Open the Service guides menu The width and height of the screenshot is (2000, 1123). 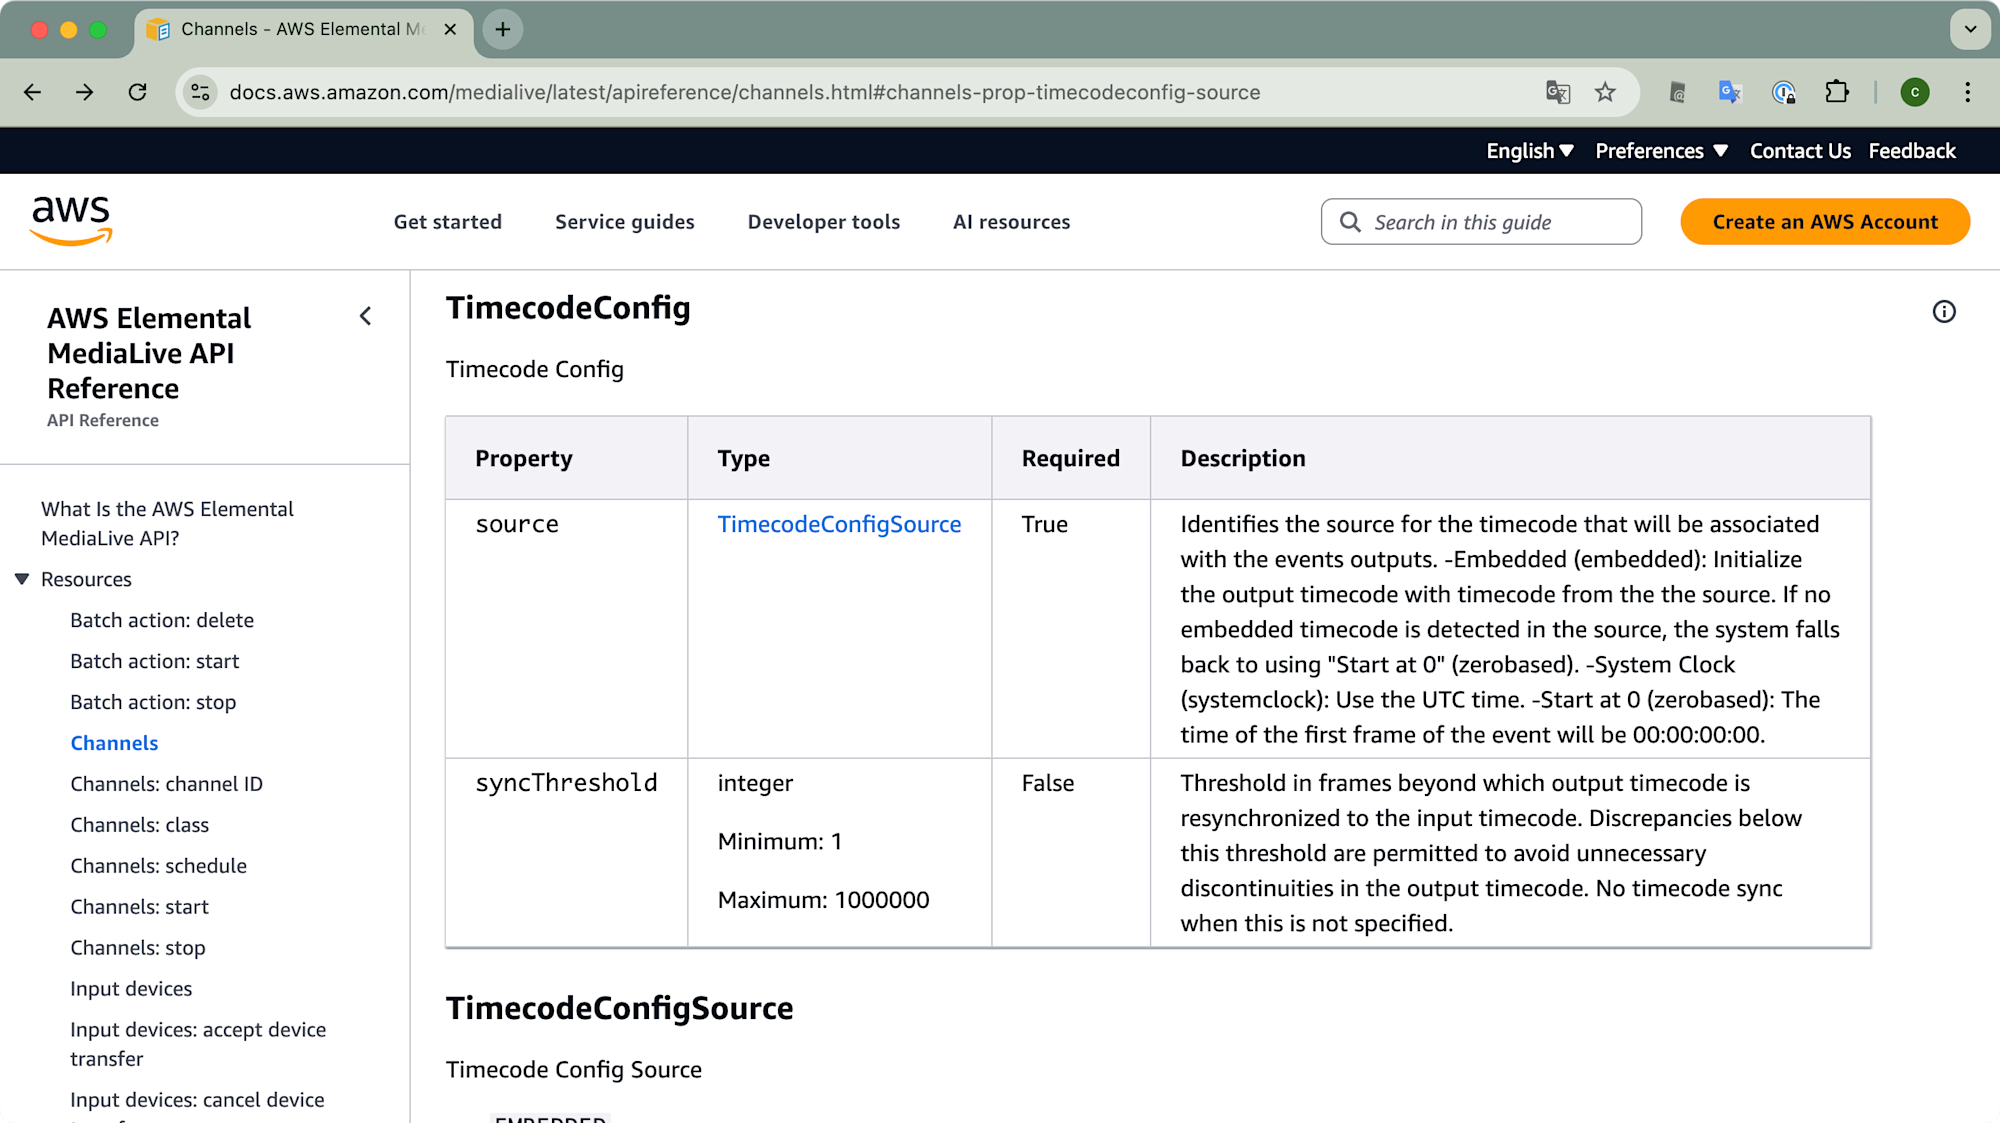pos(625,222)
